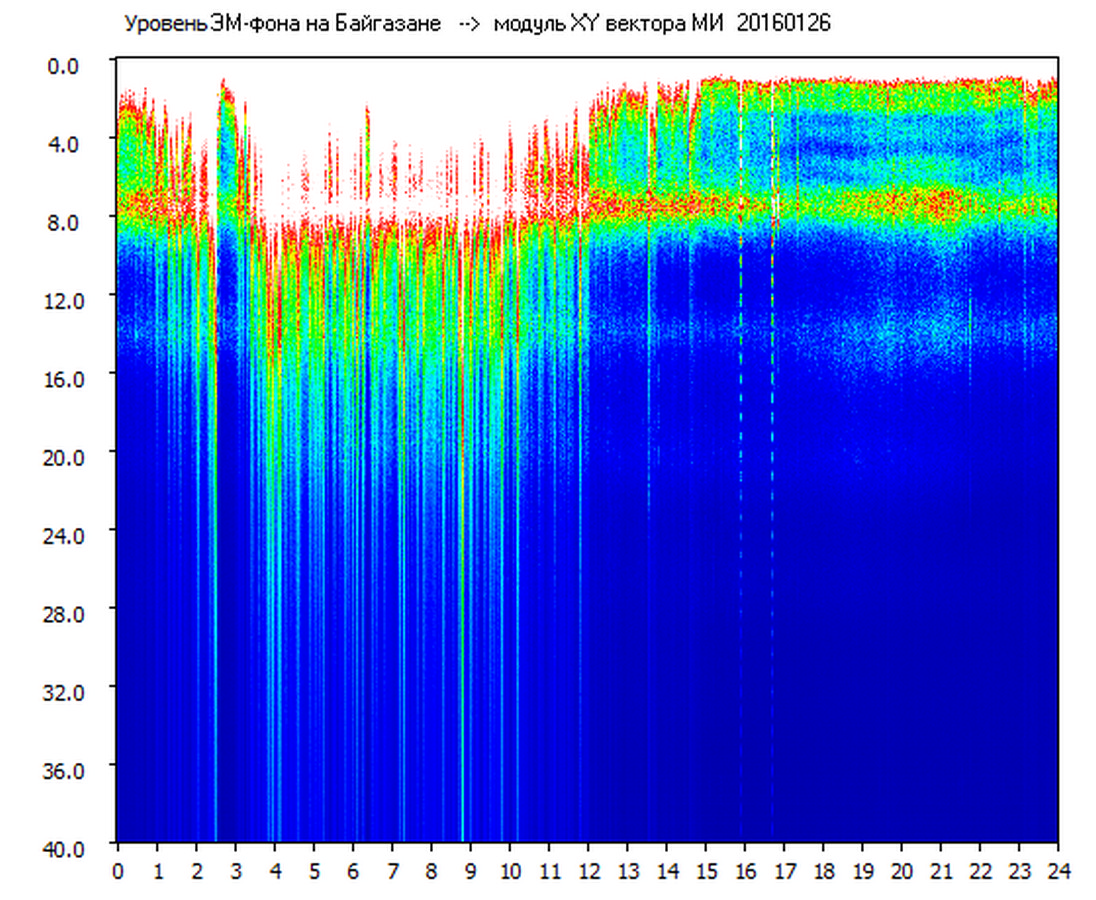Click hour 0 on the horizontal axis
1096x900 pixels.
point(118,871)
